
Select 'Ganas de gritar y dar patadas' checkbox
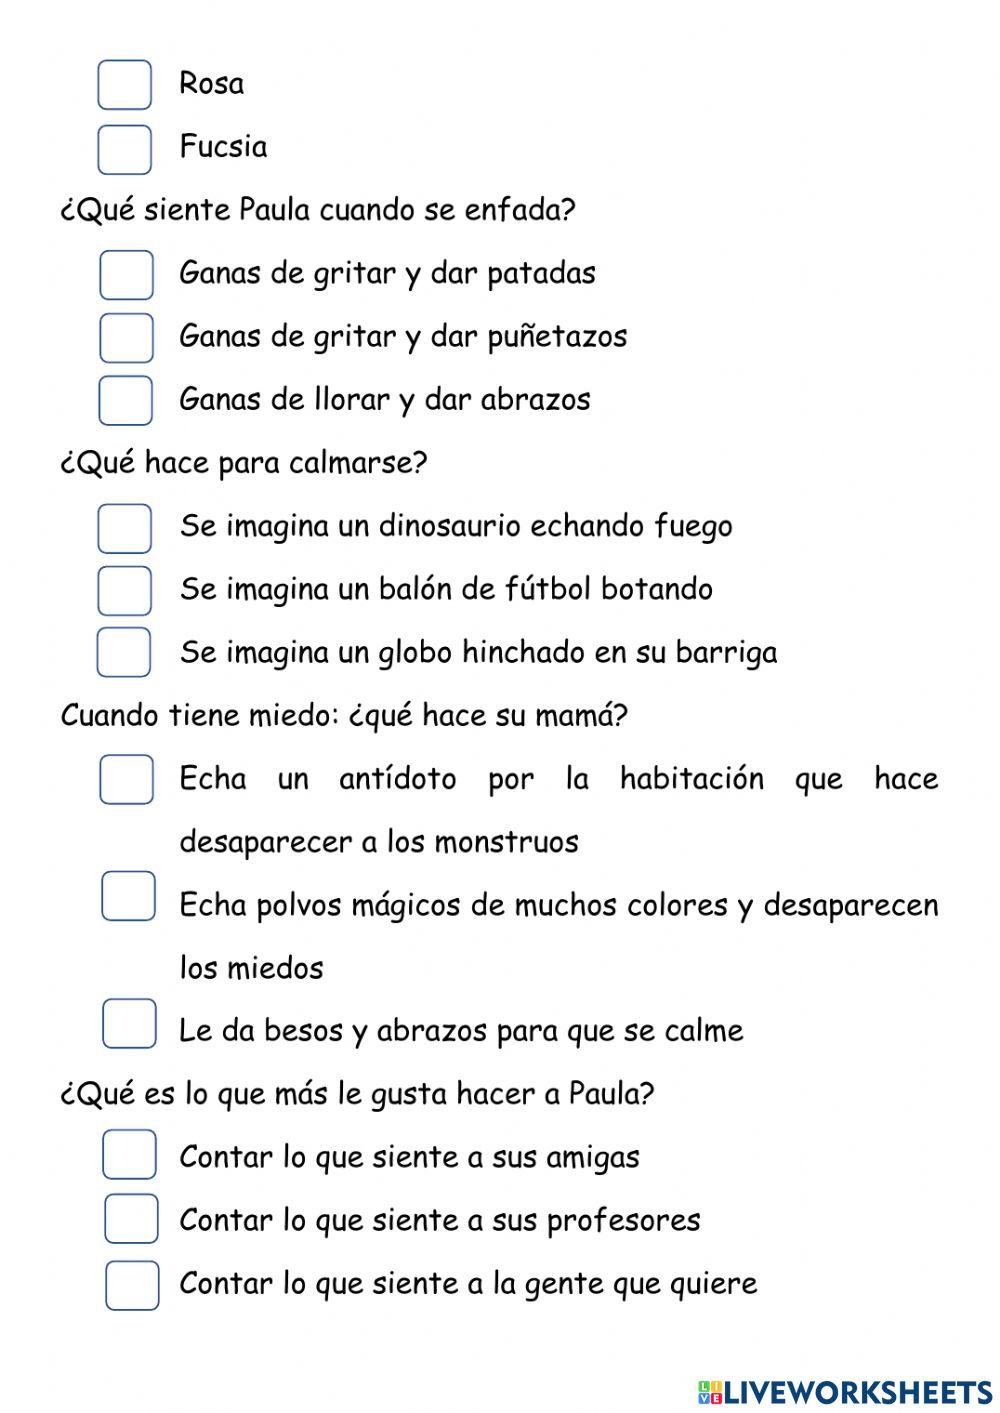(127, 275)
